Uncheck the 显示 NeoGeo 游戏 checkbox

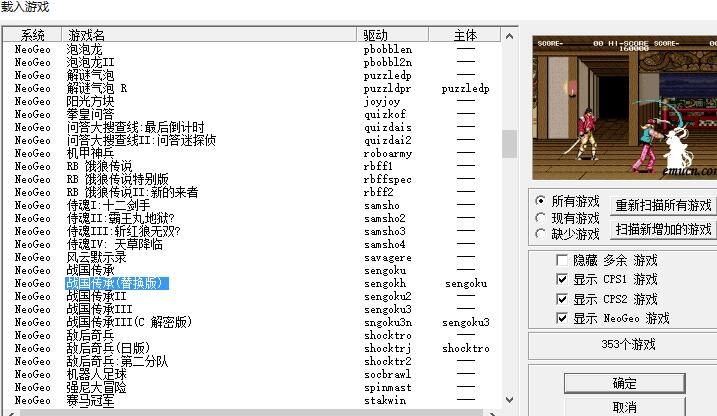(x=562, y=318)
